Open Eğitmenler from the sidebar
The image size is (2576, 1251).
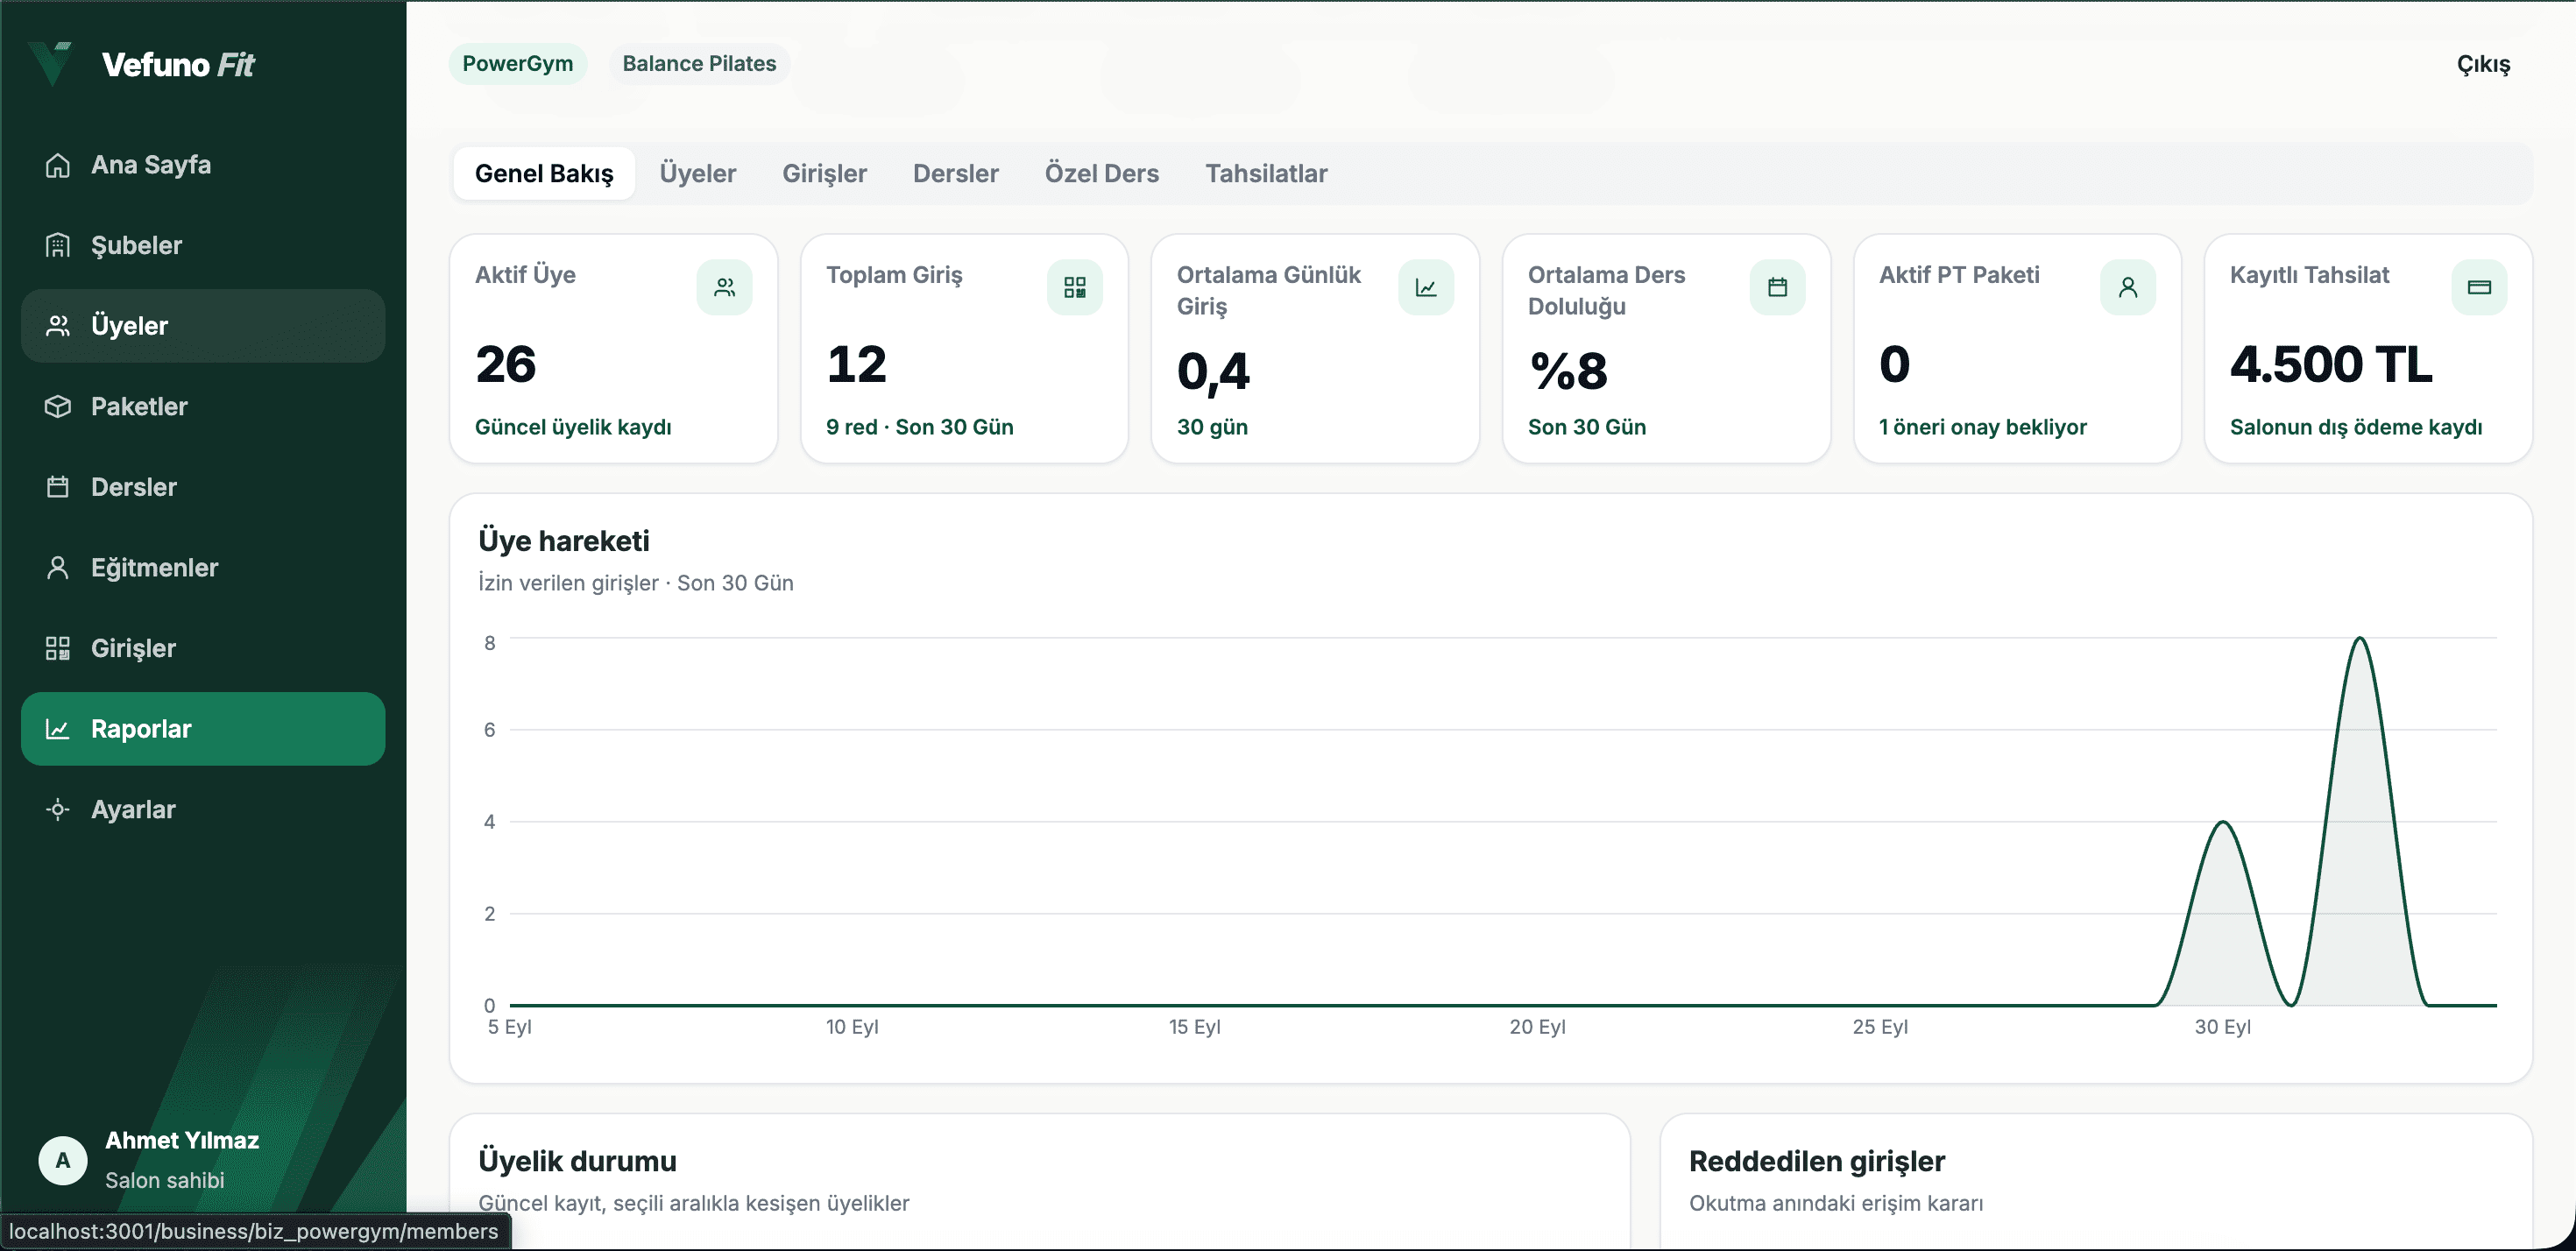point(203,568)
